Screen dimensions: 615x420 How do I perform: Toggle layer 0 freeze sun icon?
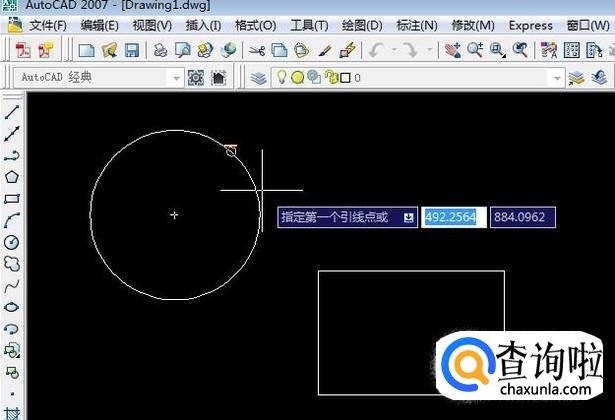click(x=298, y=77)
